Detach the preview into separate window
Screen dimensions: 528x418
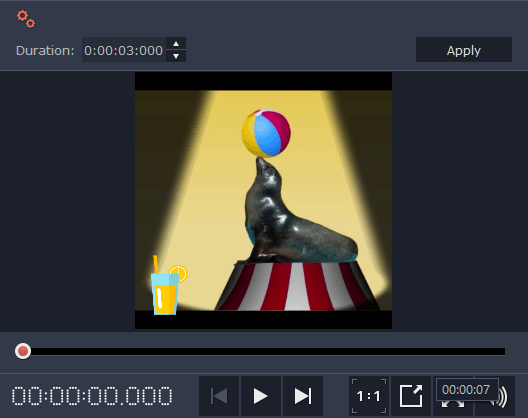coord(411,396)
